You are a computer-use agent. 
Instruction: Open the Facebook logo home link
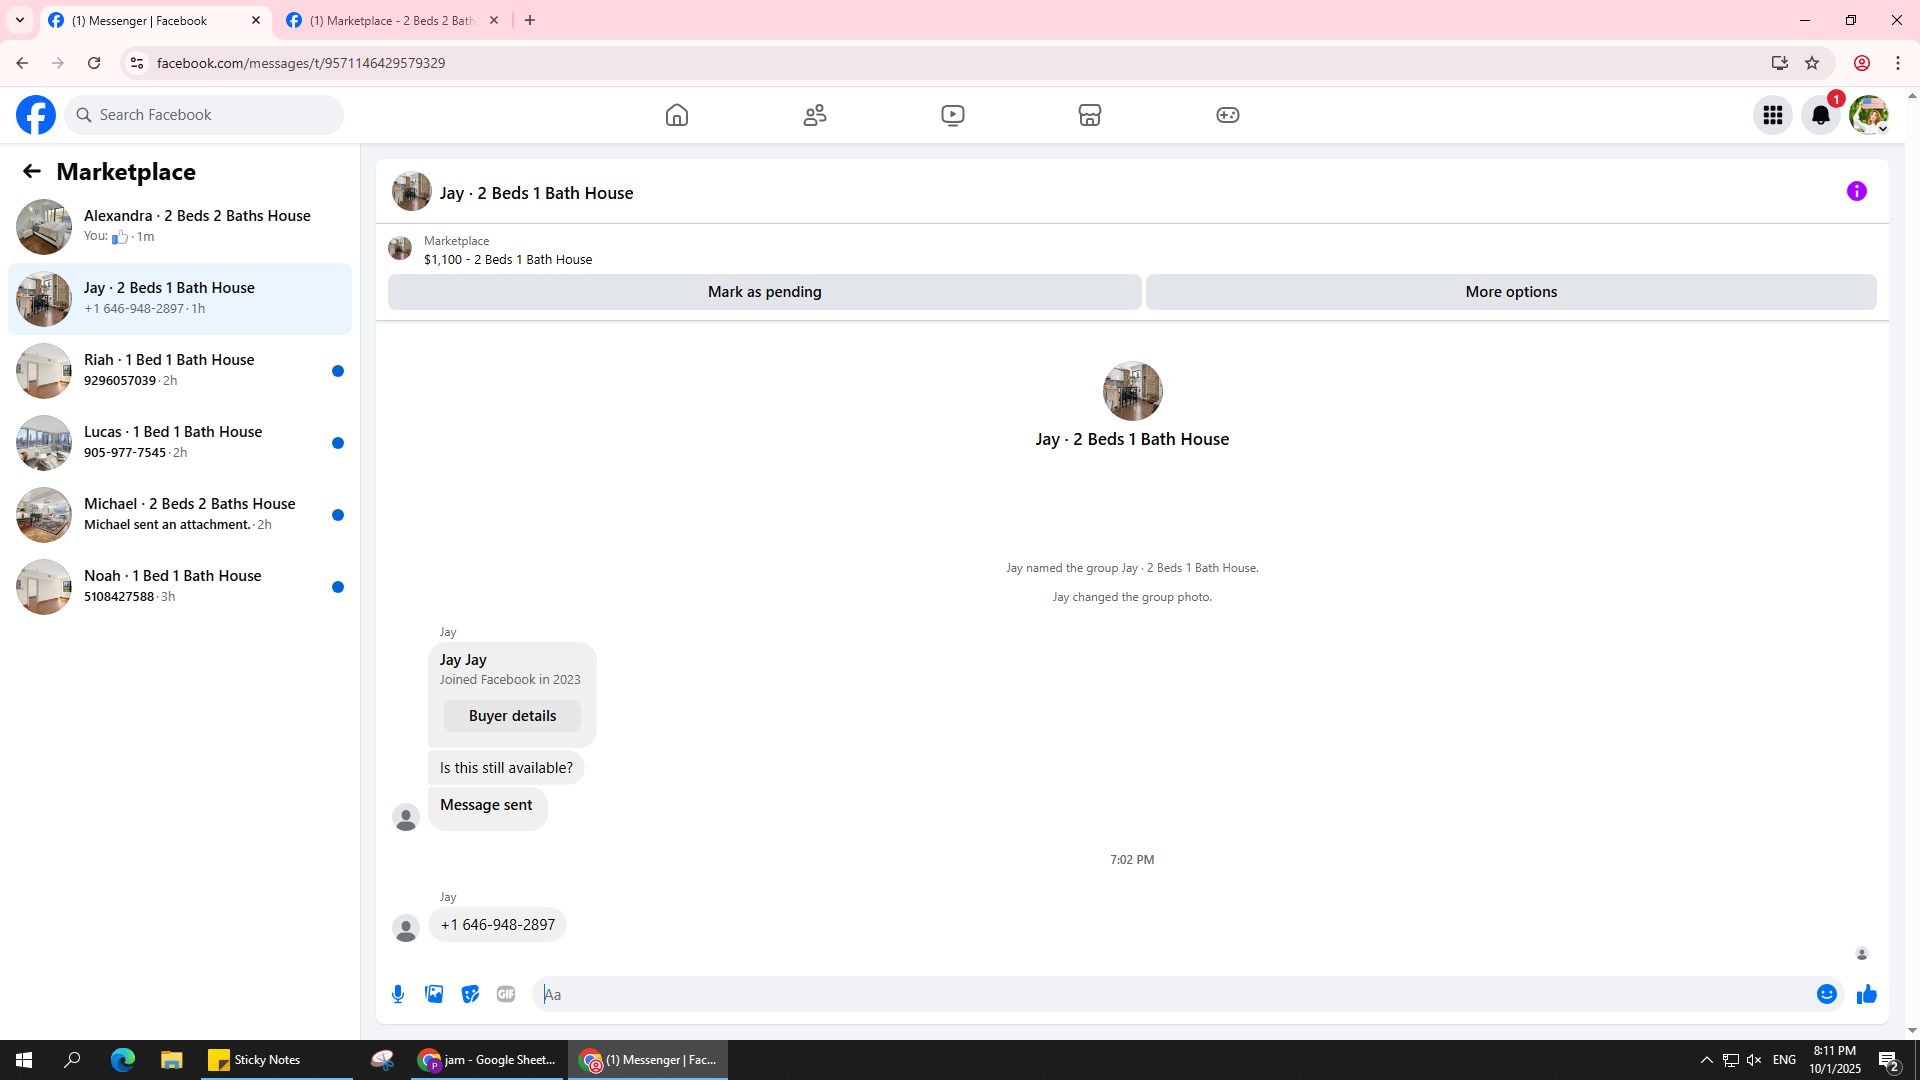point(36,115)
